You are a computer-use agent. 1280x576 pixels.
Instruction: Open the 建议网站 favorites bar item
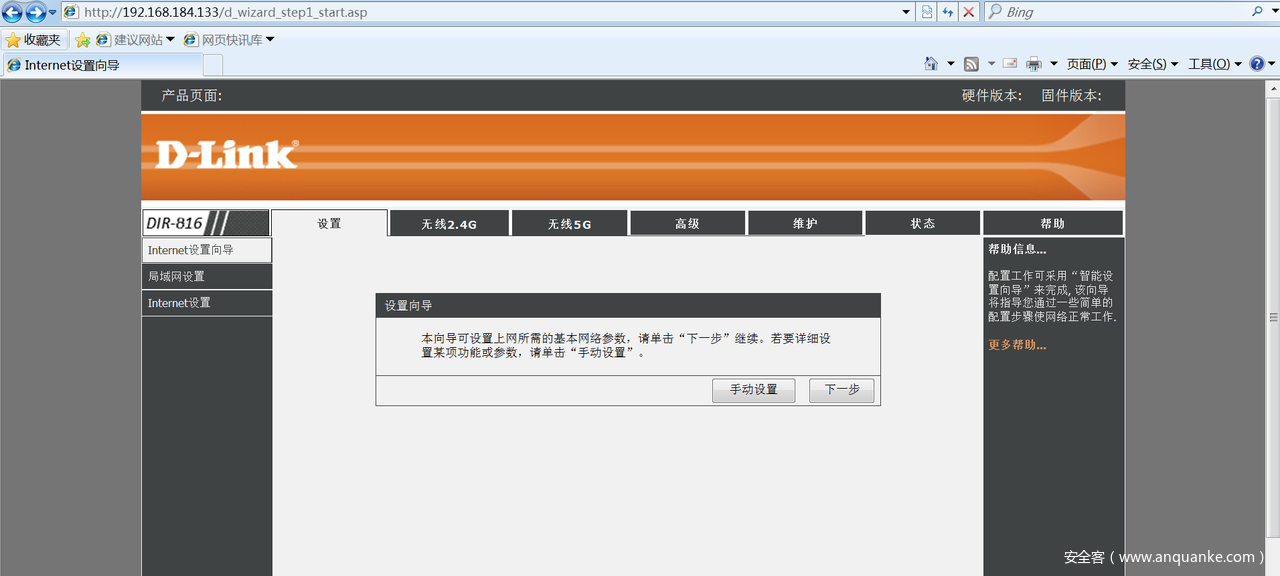(x=135, y=40)
